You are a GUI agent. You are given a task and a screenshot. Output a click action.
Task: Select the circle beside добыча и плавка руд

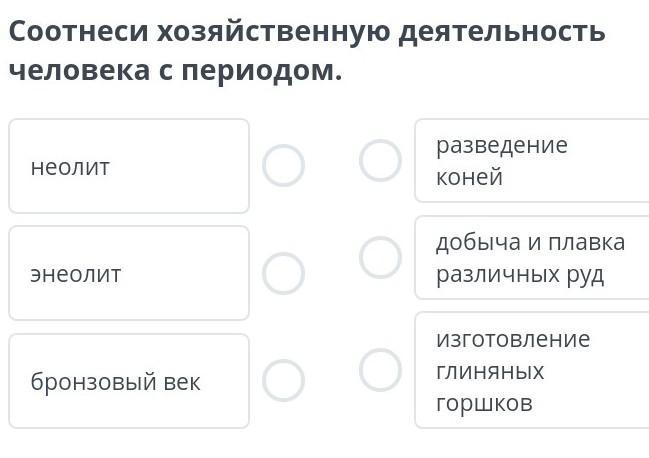pyautogui.click(x=380, y=257)
